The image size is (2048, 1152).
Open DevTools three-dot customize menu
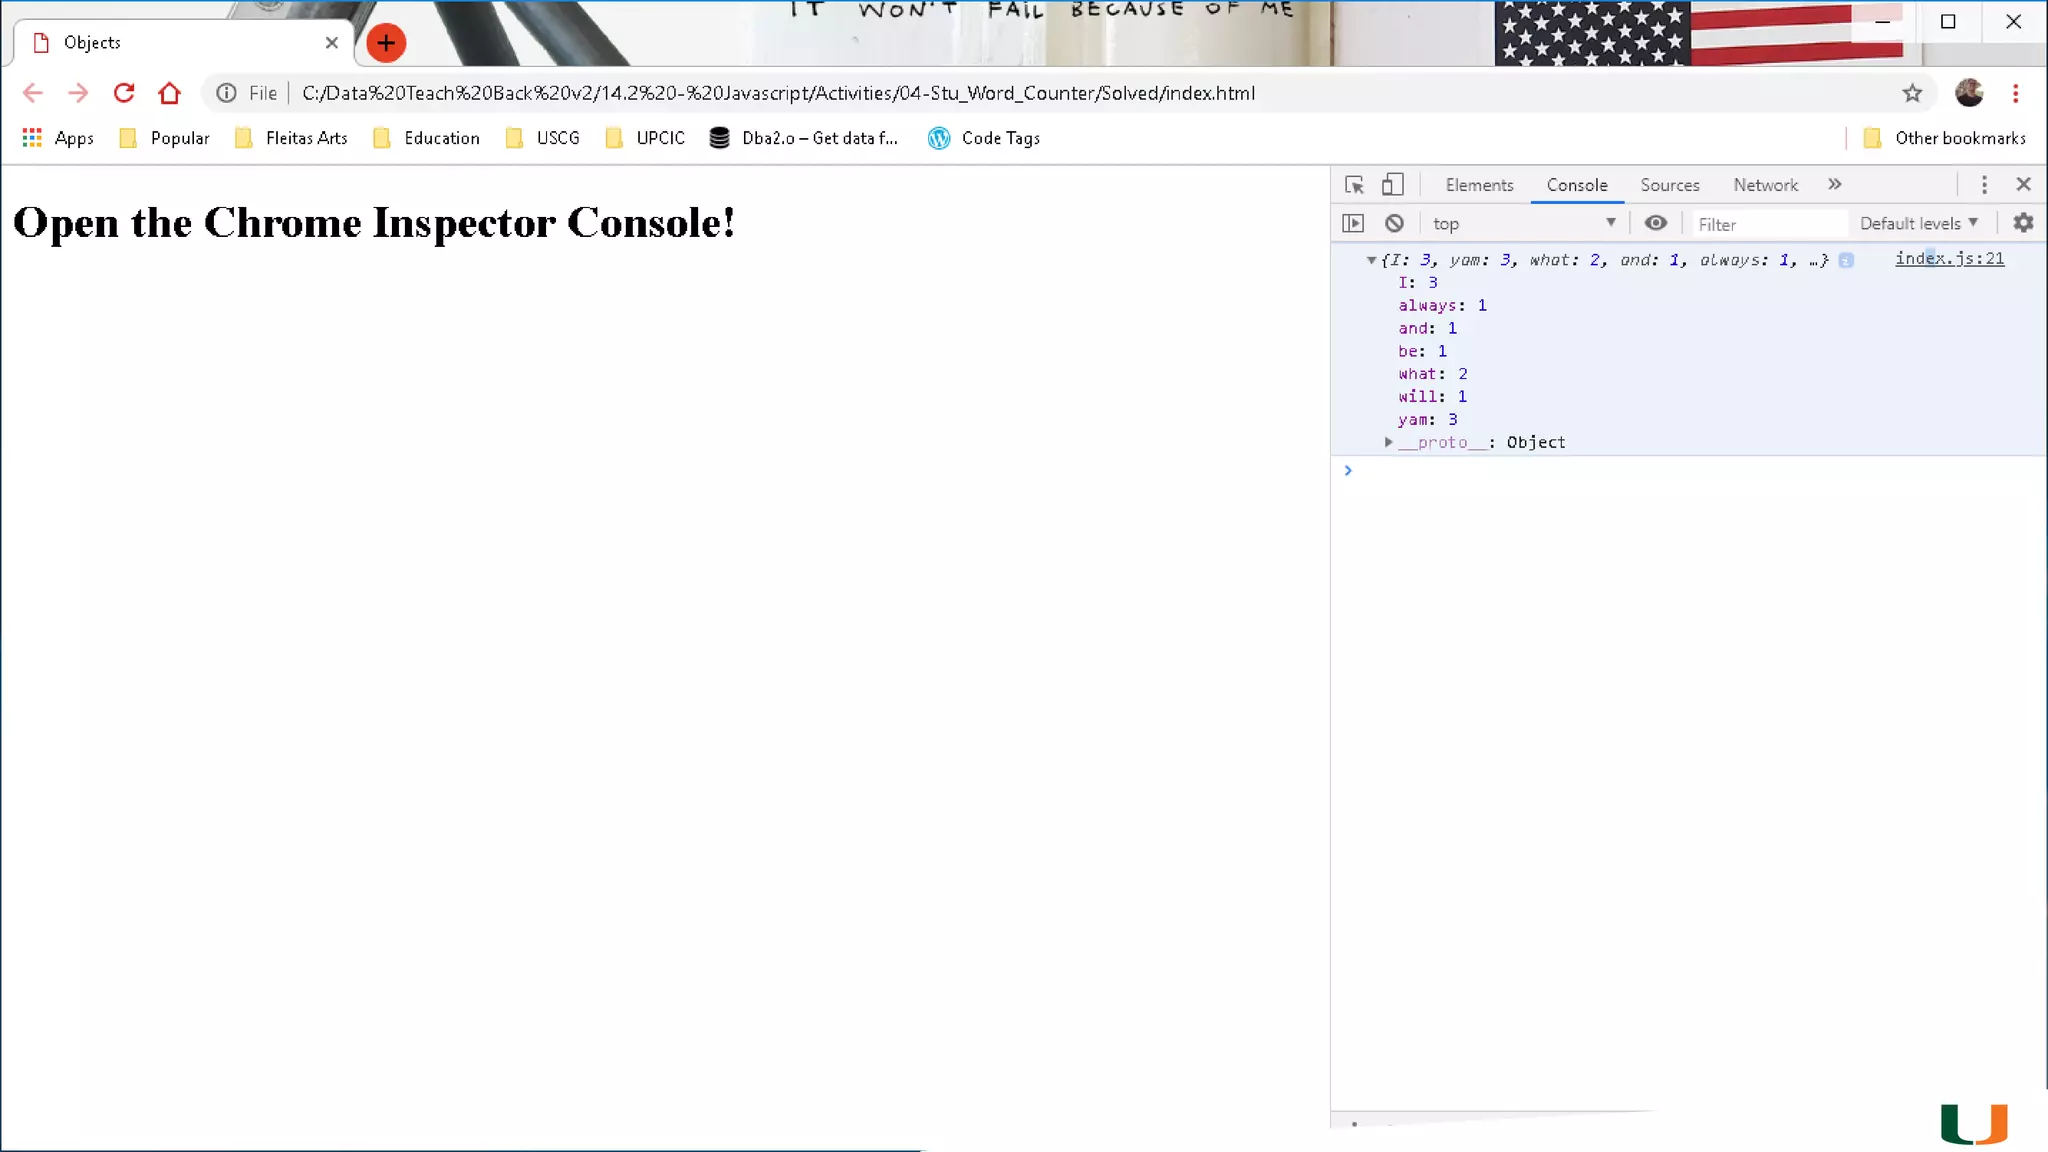[x=1984, y=185]
